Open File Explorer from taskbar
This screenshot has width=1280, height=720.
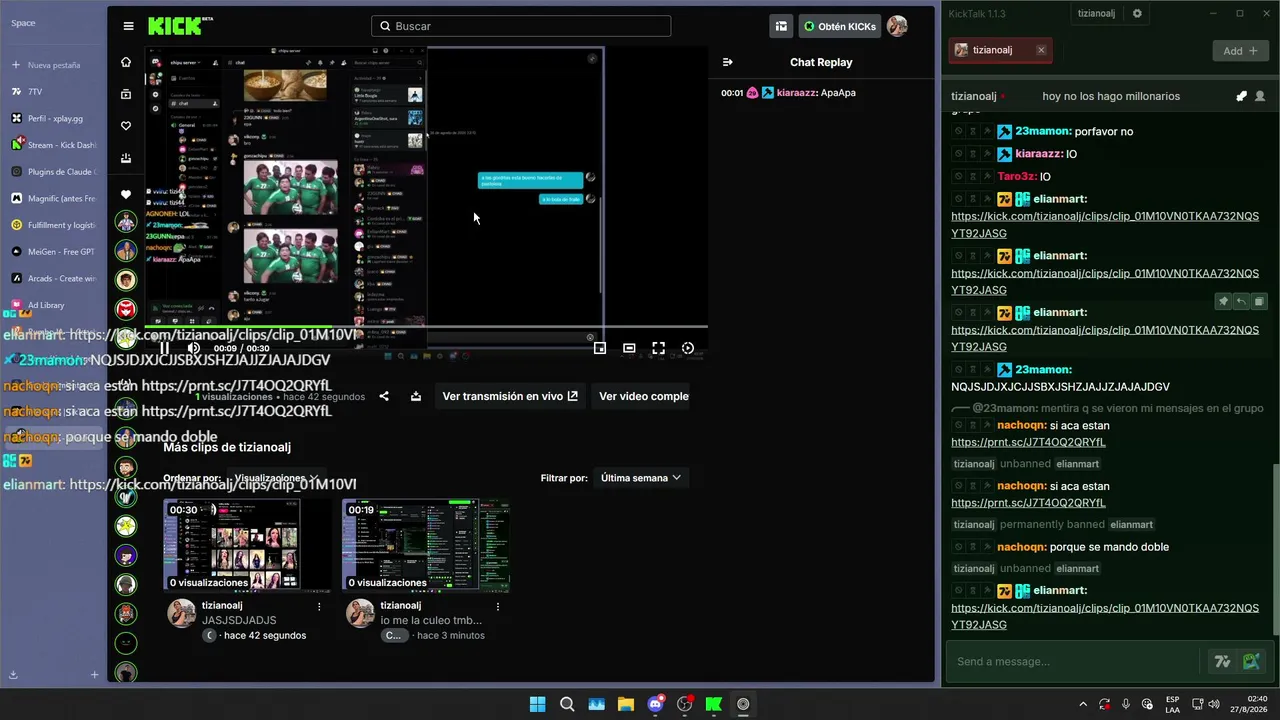tap(626, 704)
